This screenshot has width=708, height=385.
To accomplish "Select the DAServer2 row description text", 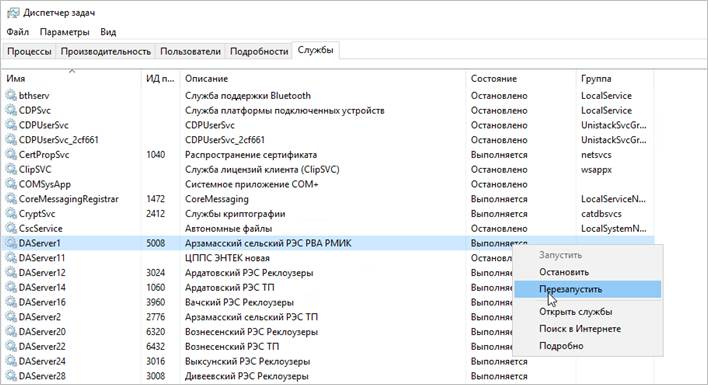I will (x=251, y=317).
